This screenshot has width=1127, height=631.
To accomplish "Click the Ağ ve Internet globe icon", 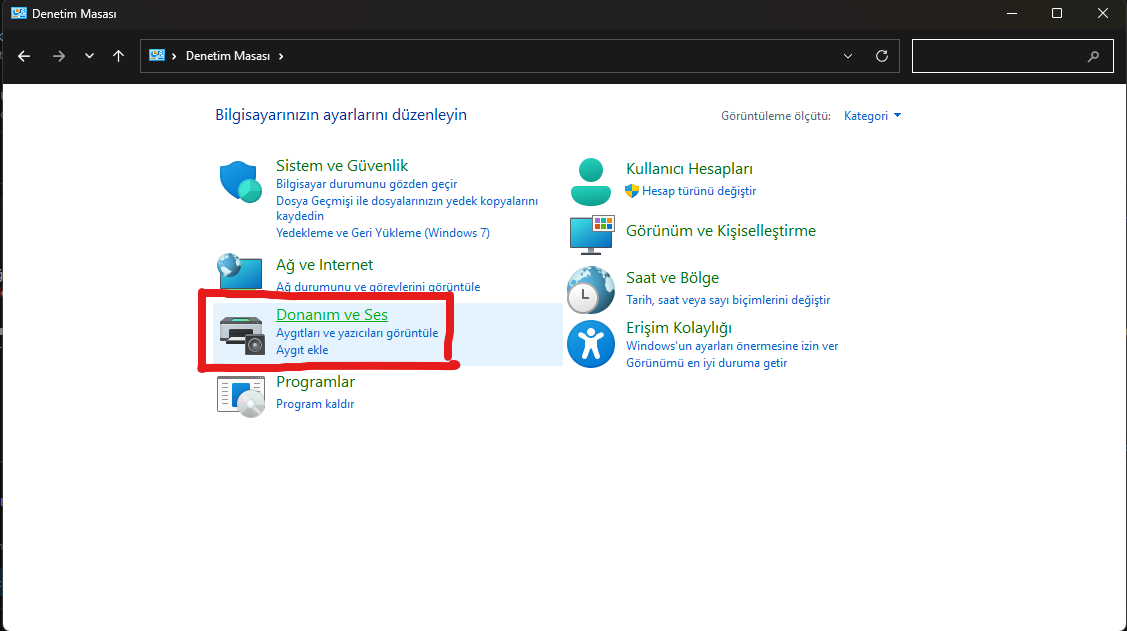I will pyautogui.click(x=240, y=272).
